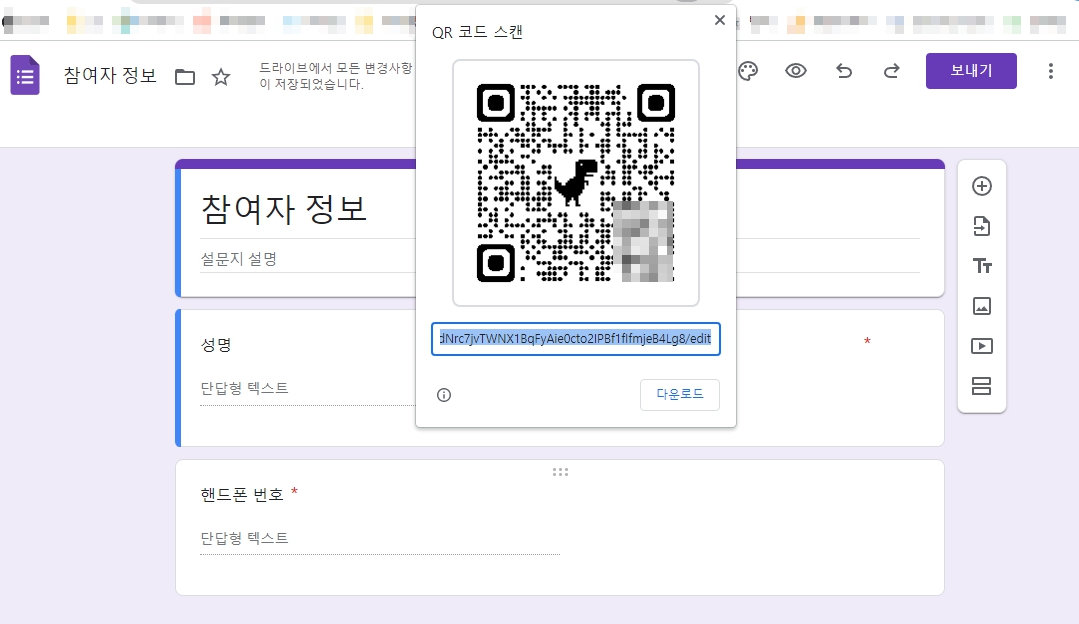Redo the last change
Viewport: 1079px width, 624px height.
pos(891,71)
